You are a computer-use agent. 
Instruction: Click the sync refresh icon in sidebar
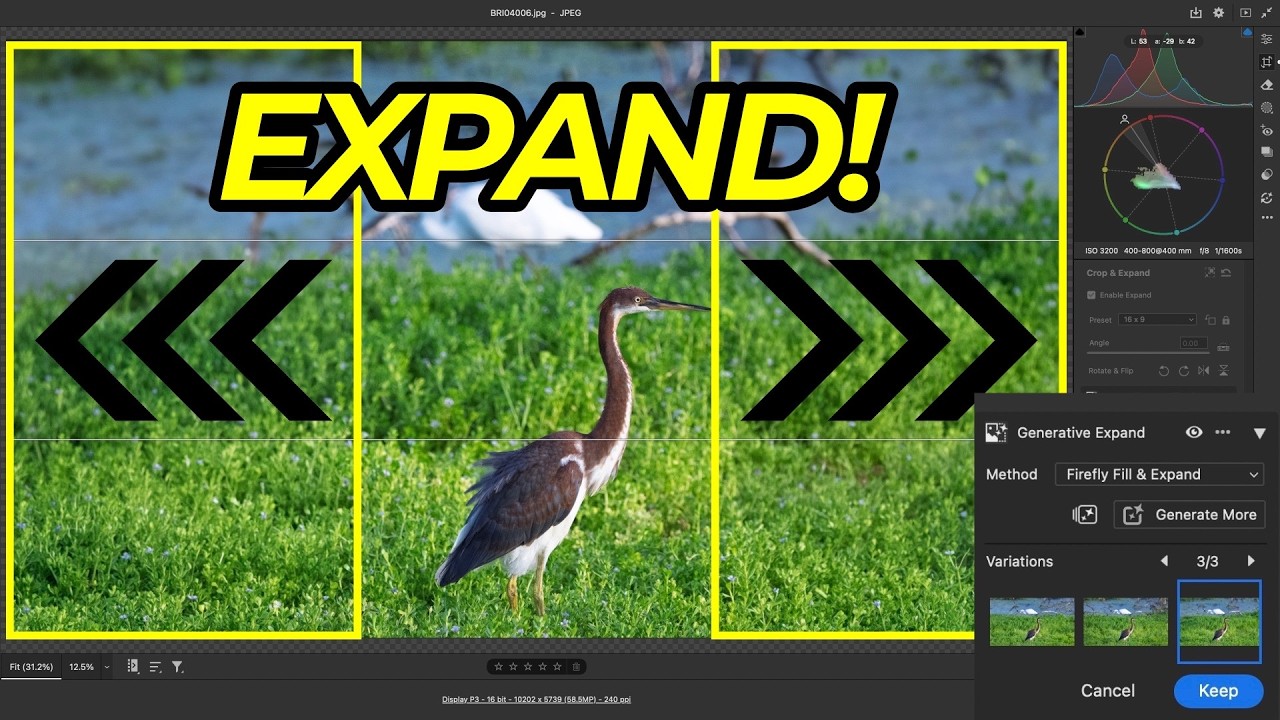click(x=1267, y=198)
